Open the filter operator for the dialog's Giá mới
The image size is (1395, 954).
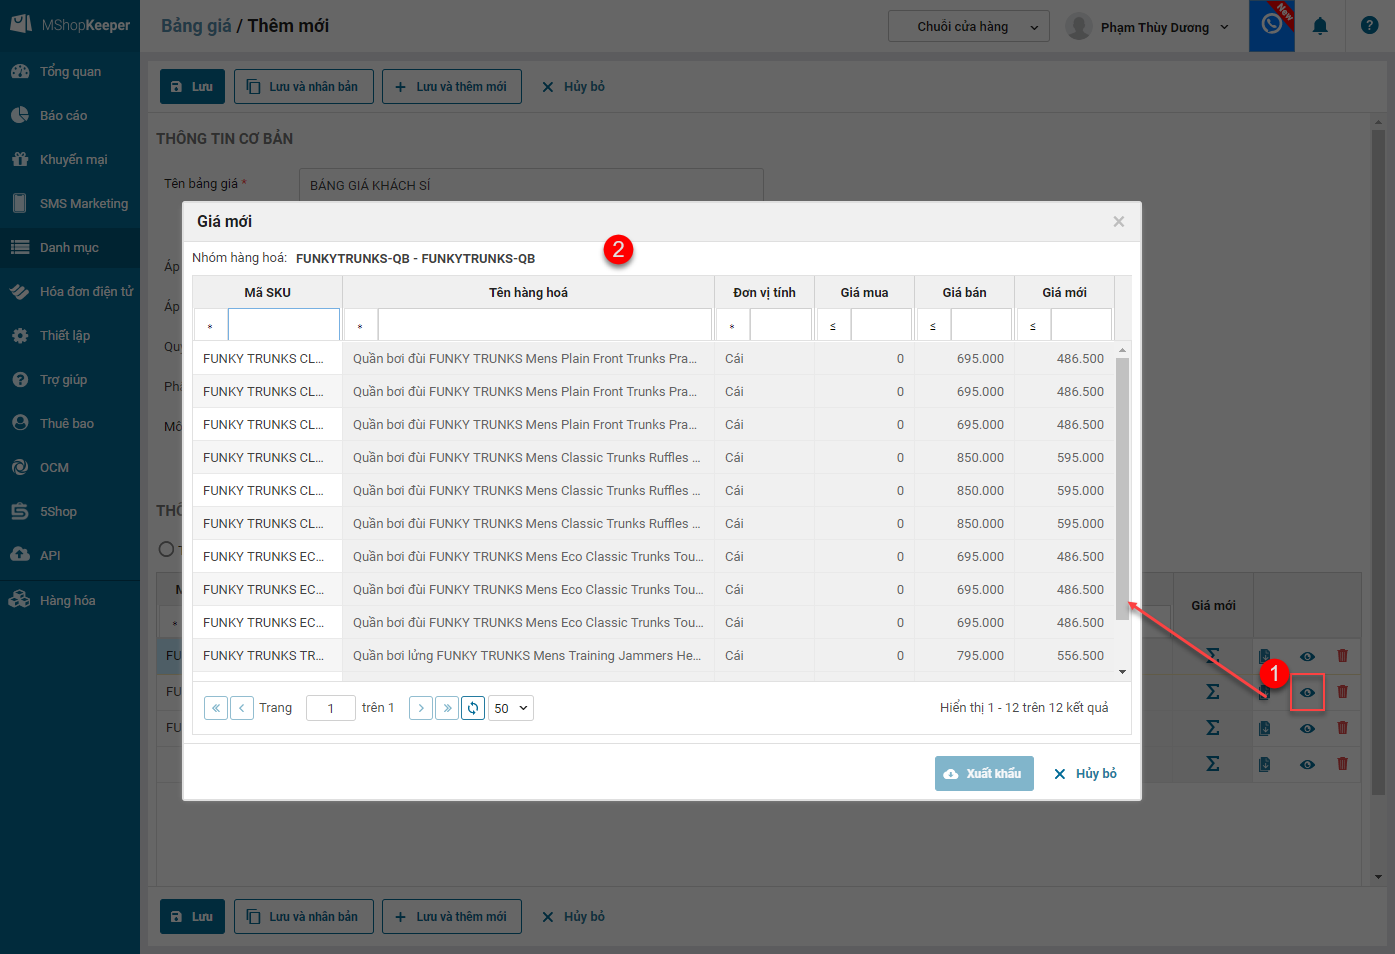pos(1033,325)
